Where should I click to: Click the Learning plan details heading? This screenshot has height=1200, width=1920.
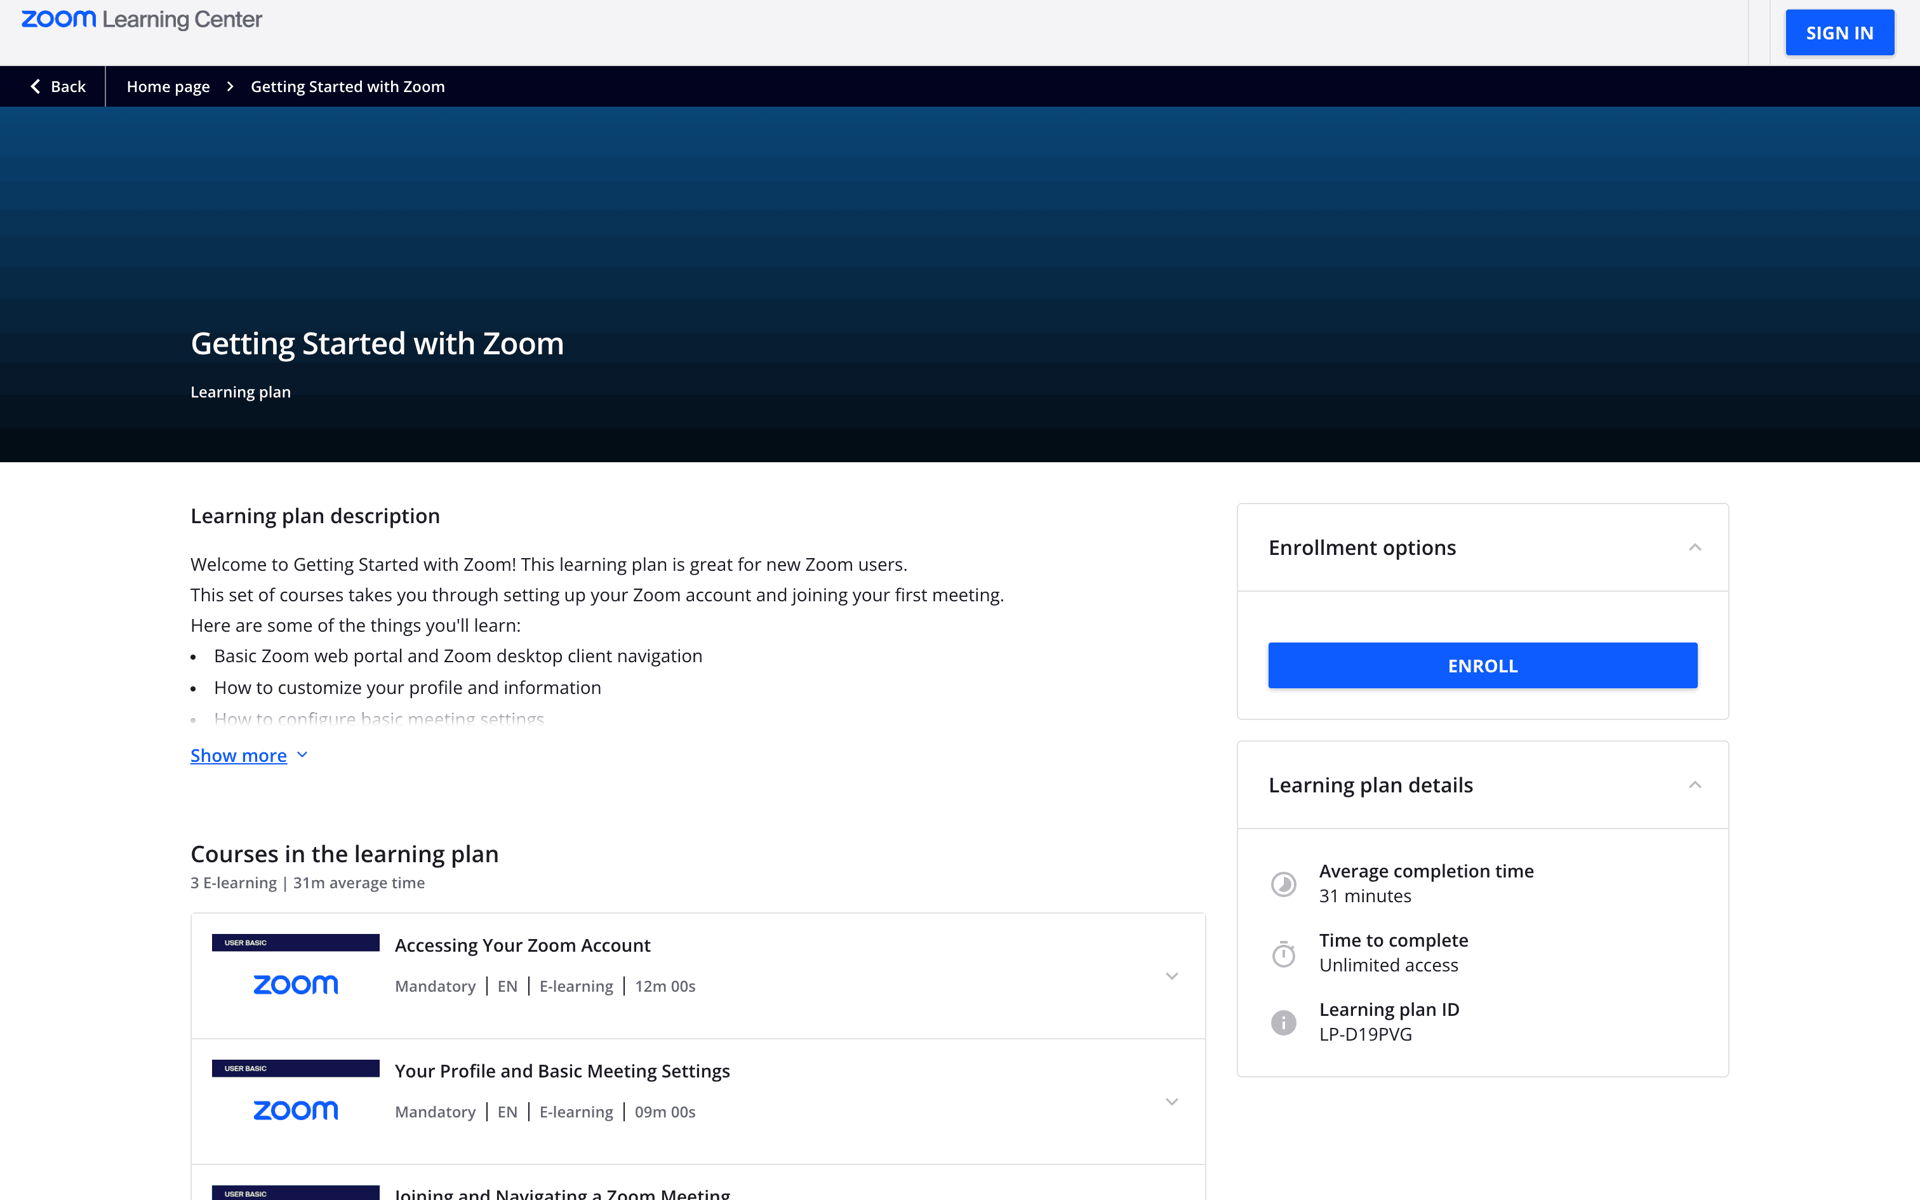1370,785
